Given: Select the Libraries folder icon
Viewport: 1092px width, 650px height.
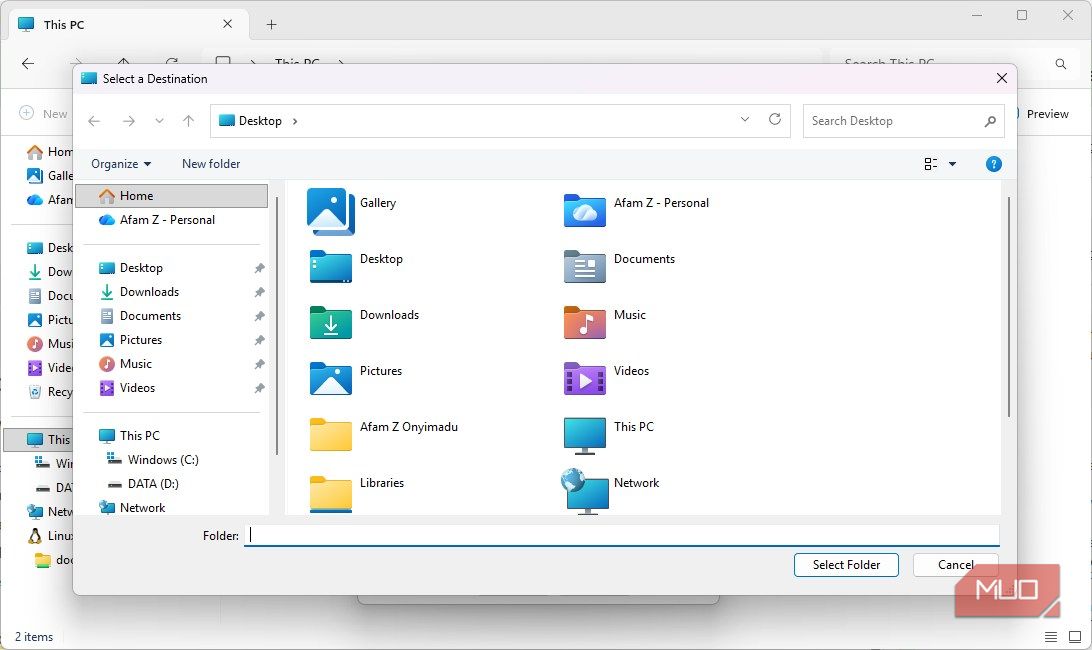Looking at the screenshot, I should tap(331, 494).
